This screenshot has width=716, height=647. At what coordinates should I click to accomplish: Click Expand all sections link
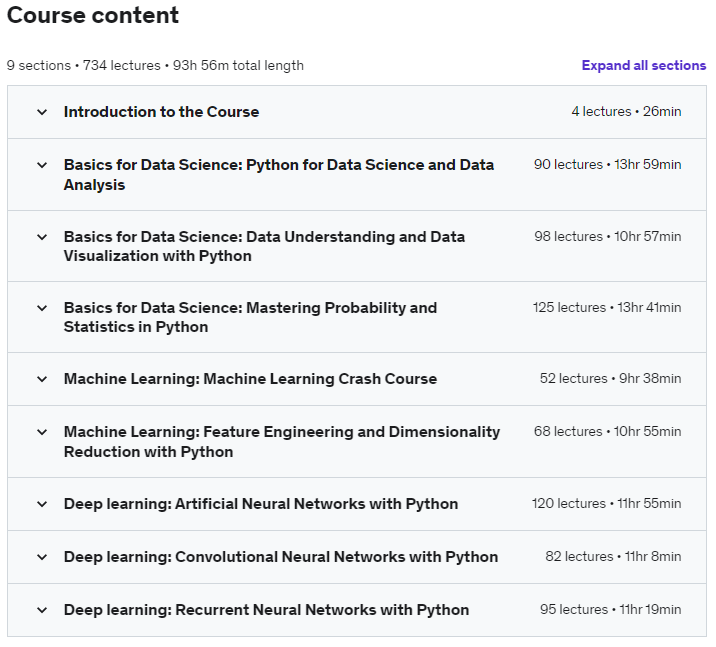(x=643, y=66)
